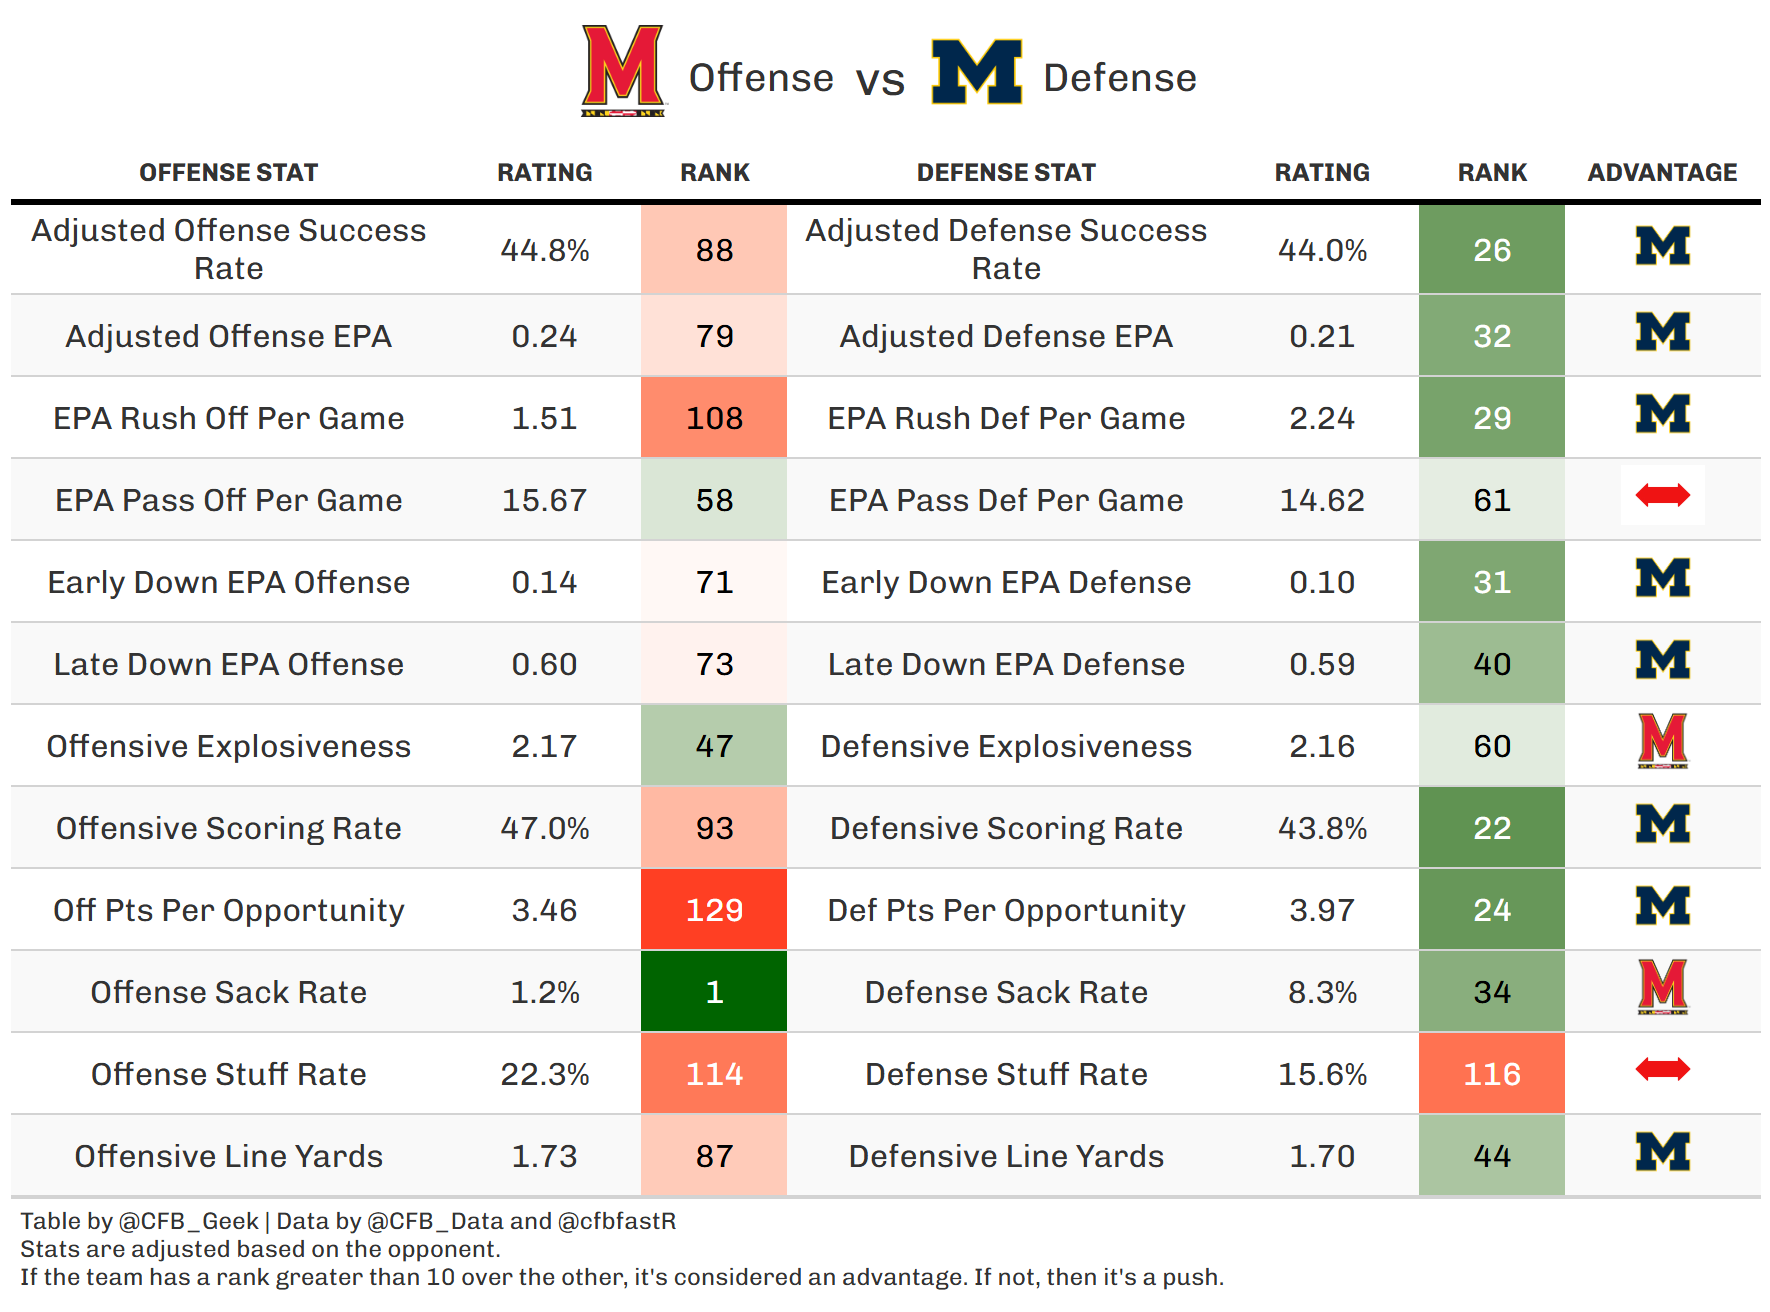The height and width of the screenshot is (1312, 1770).
Task: Click Michigan advantage logo in Line Yards row
Action: click(x=1662, y=1152)
